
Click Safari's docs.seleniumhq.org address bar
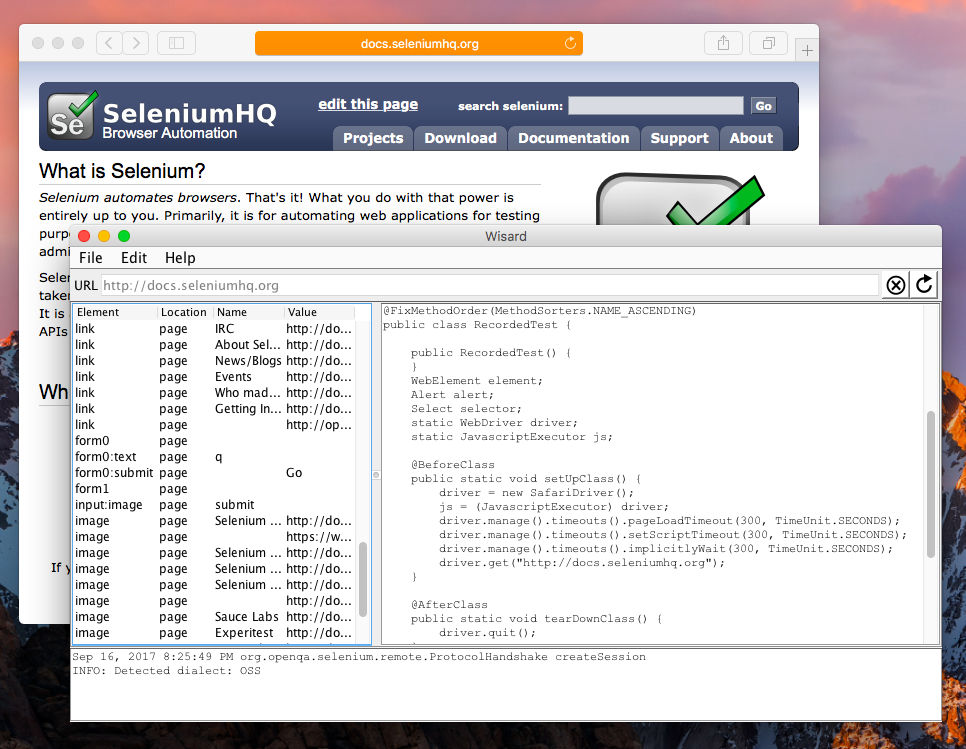(x=419, y=43)
